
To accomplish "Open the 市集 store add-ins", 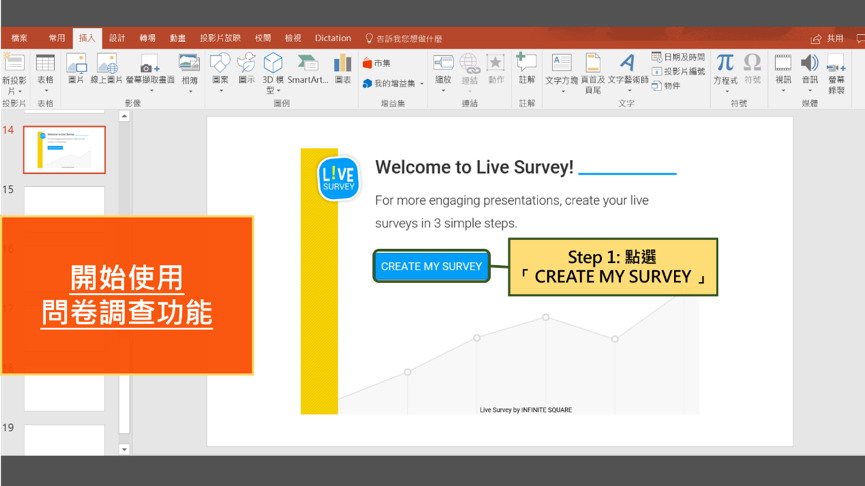I will (x=377, y=63).
